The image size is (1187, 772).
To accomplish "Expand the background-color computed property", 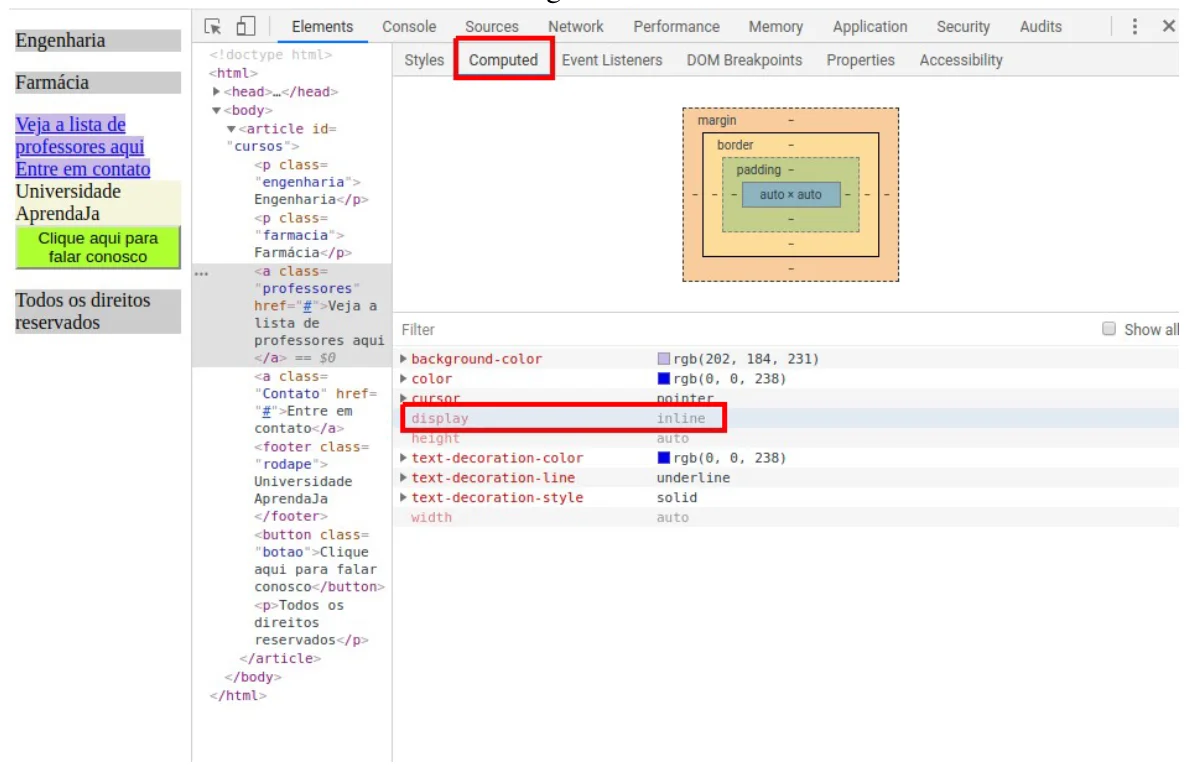I will click(x=403, y=359).
